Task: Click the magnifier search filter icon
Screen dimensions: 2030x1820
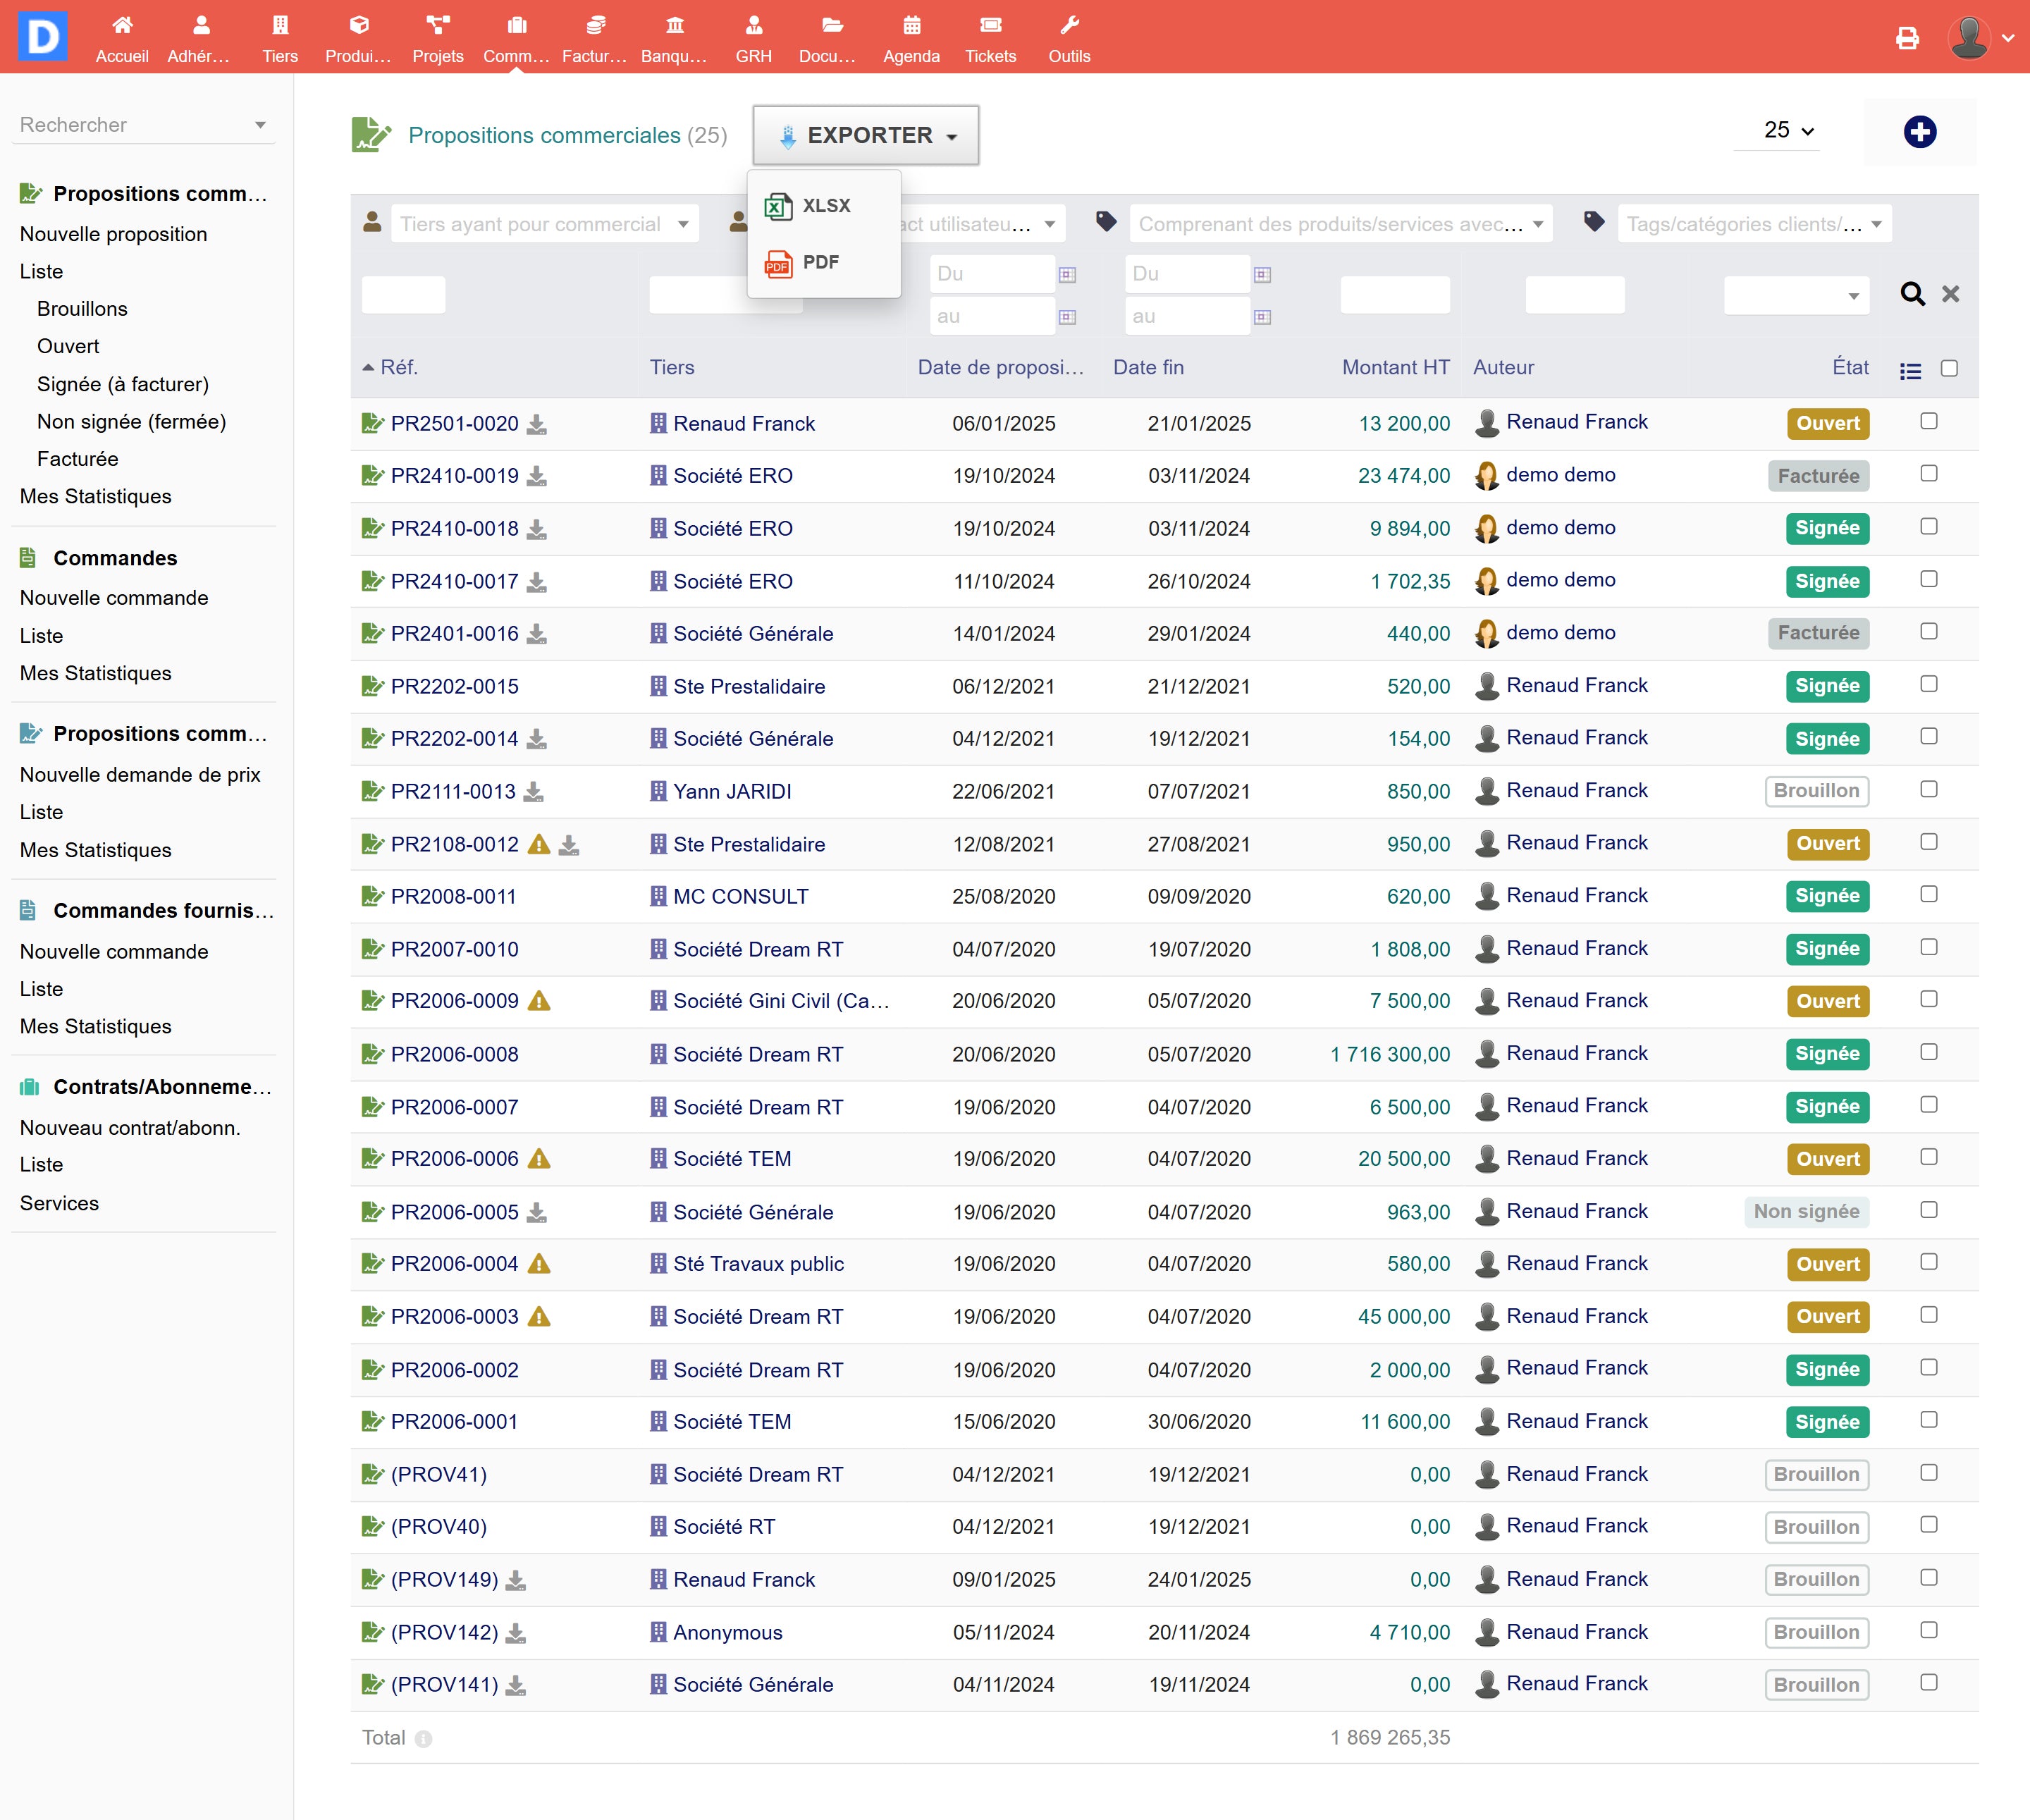Action: tap(1912, 294)
